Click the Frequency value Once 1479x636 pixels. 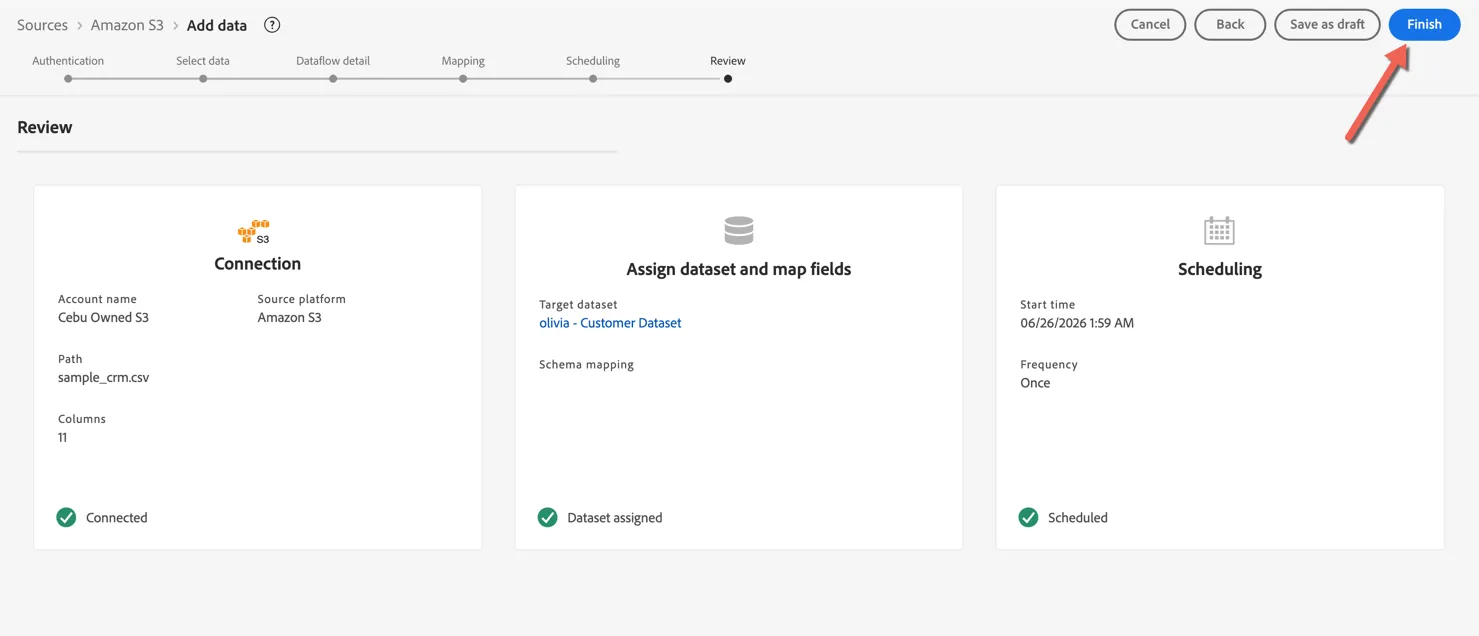tap(1035, 383)
